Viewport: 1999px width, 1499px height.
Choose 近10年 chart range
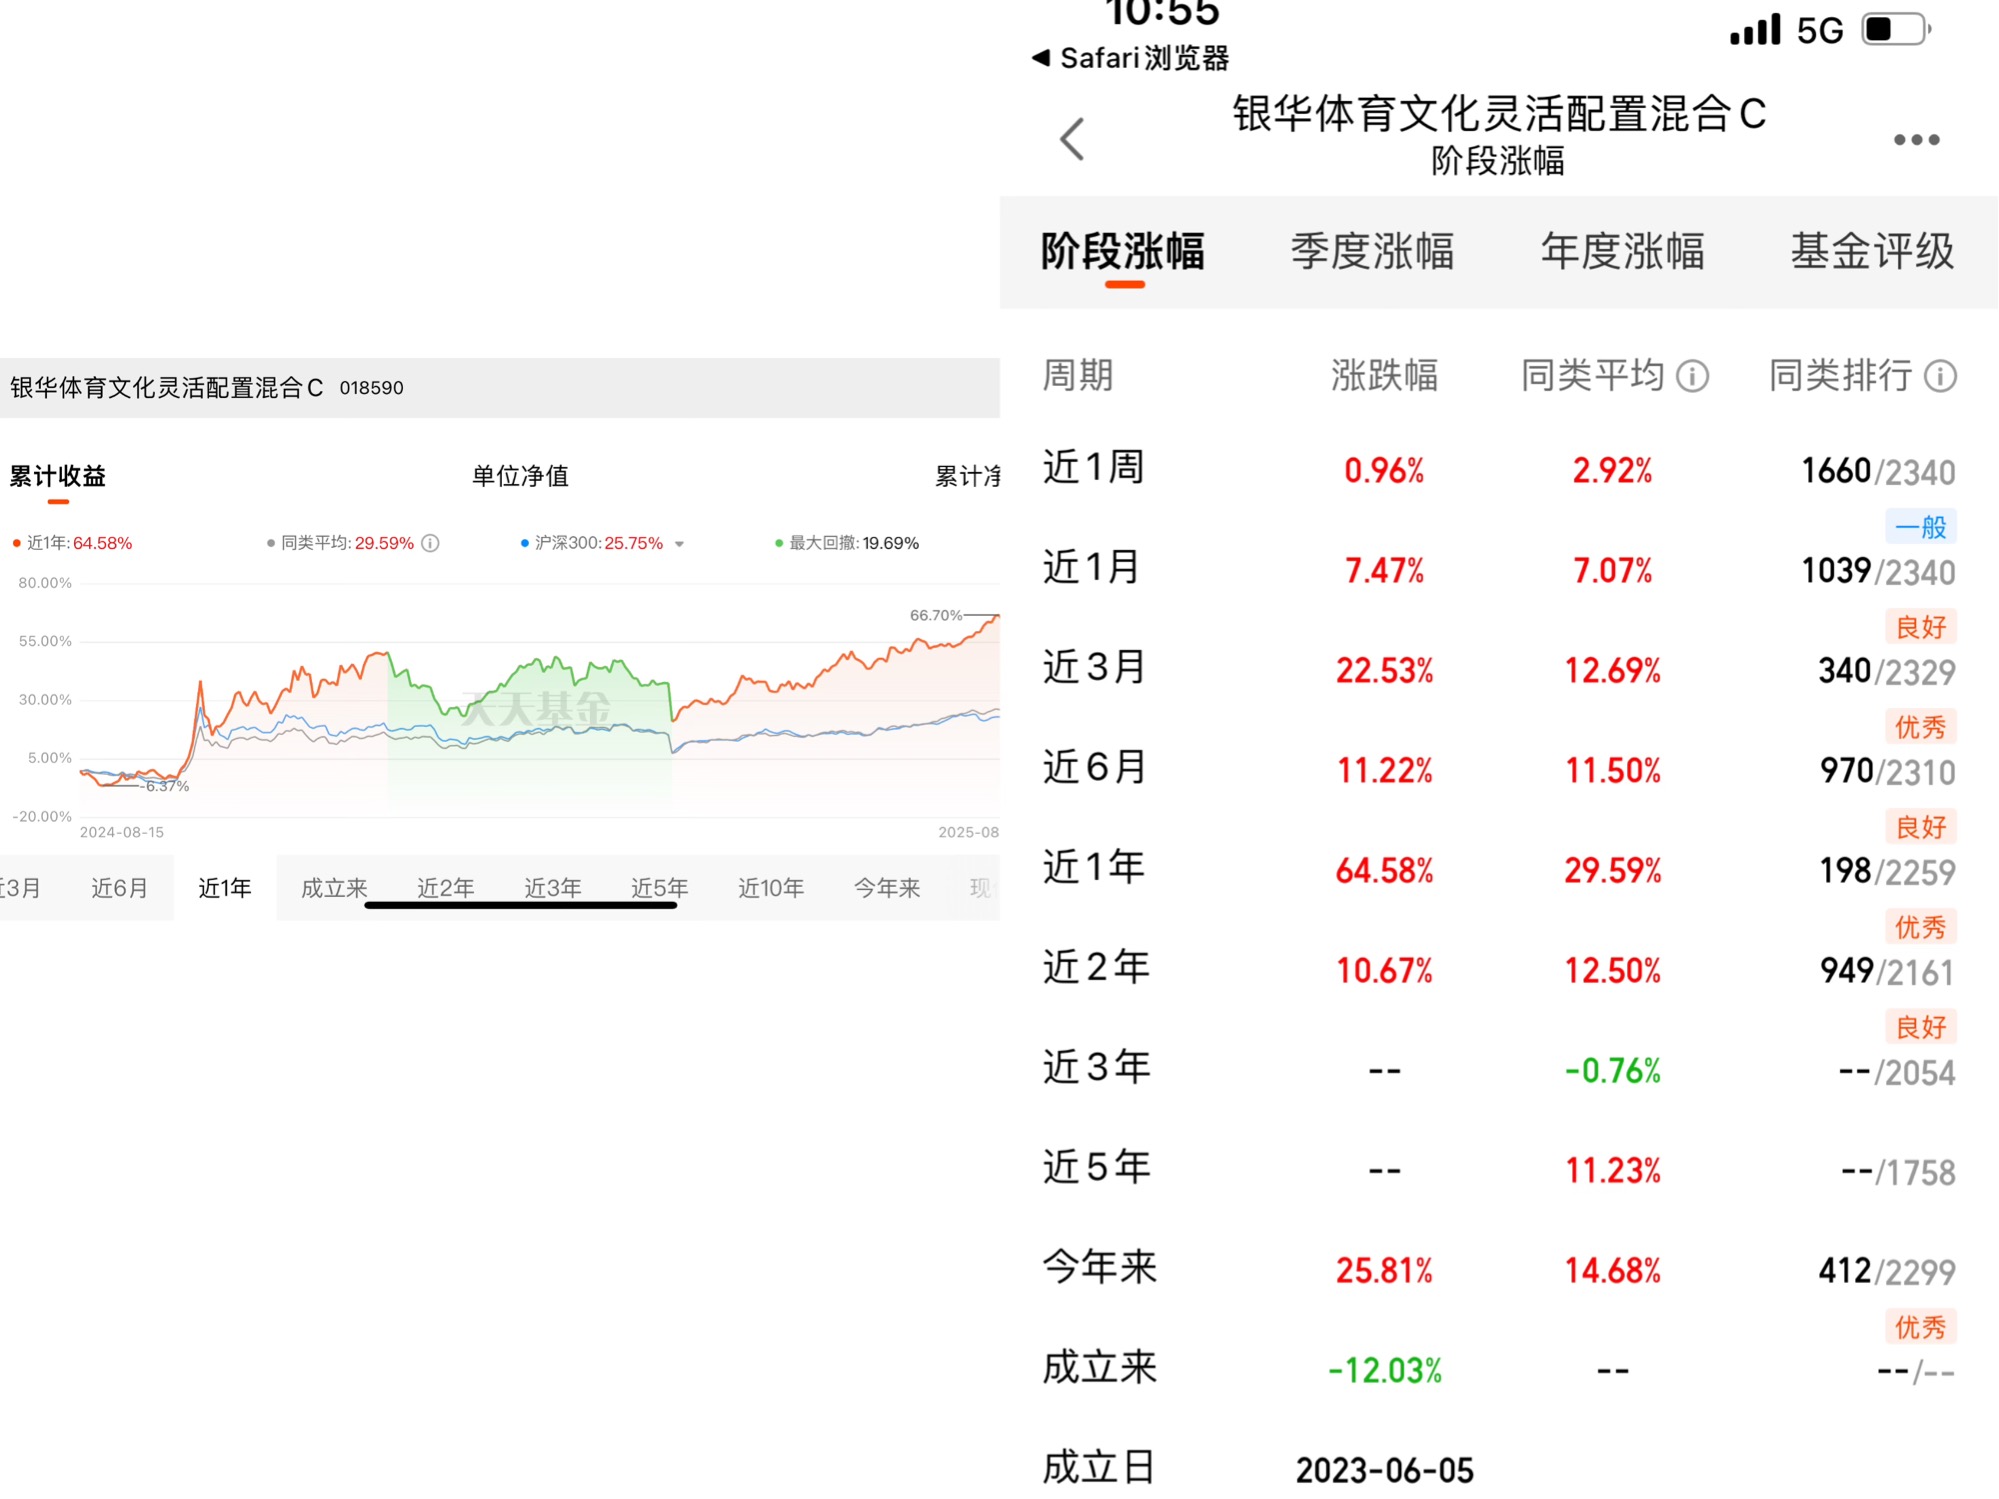(x=771, y=888)
